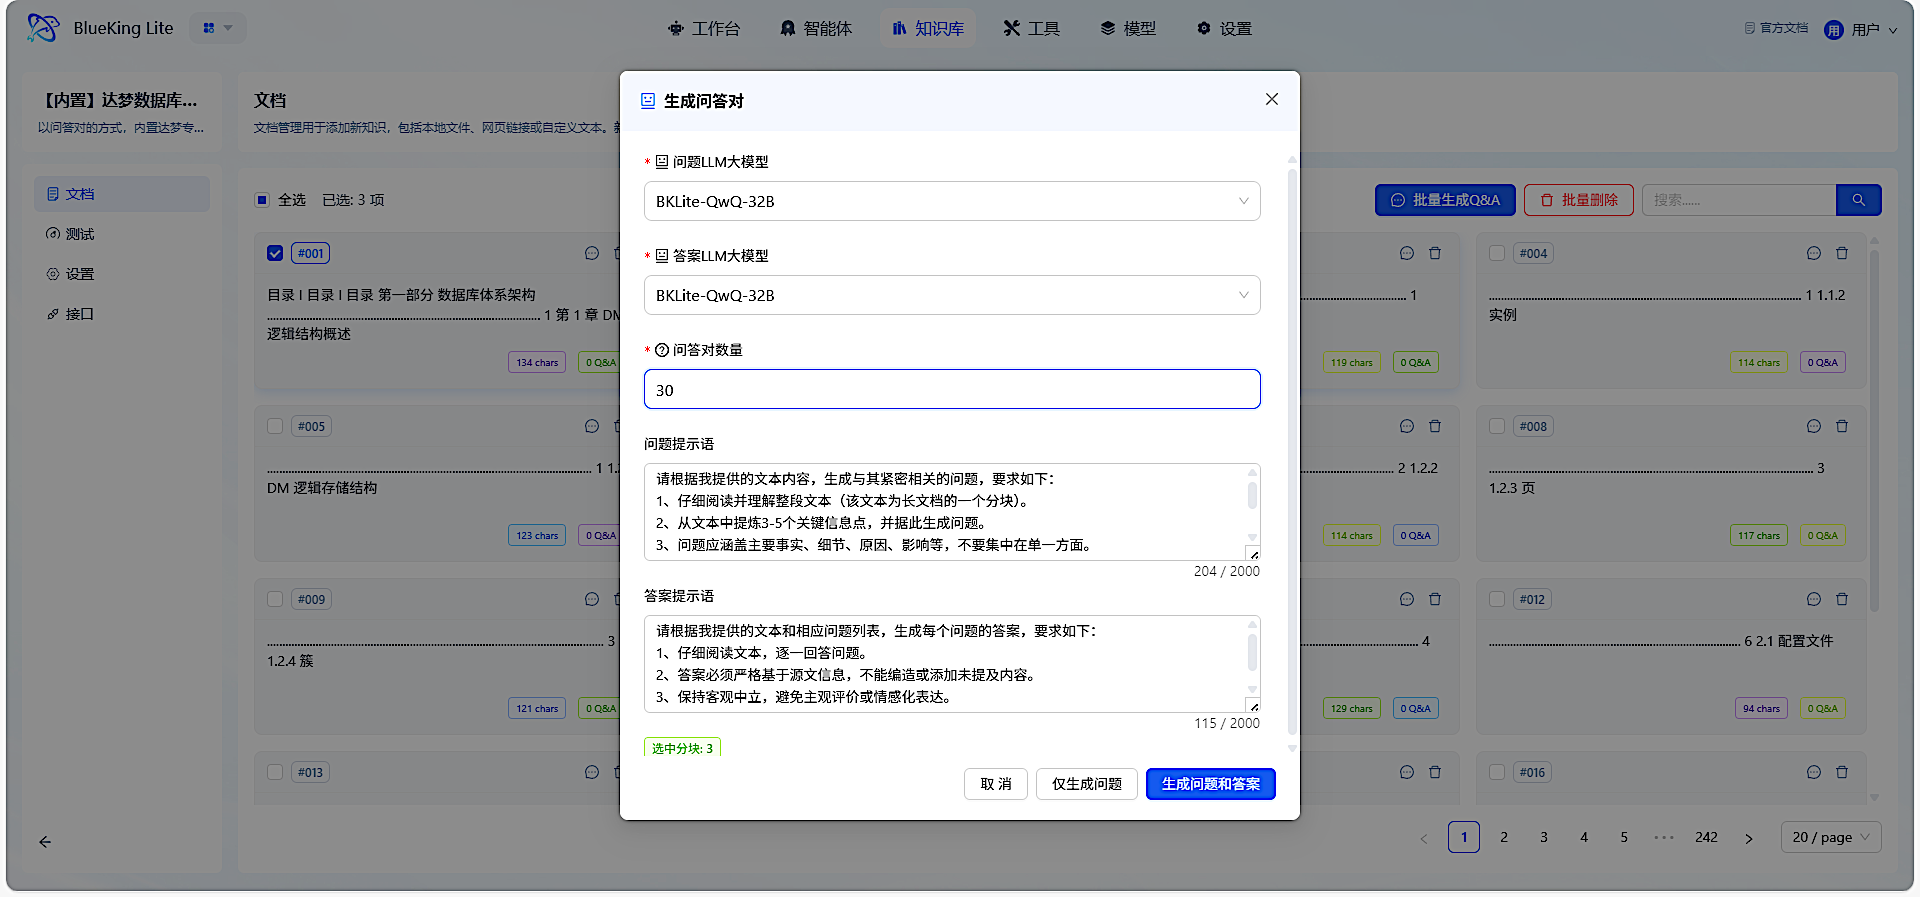This screenshot has height=897, width=1920.
Task: Check the chunk #004 checkbox
Action: tap(1497, 254)
